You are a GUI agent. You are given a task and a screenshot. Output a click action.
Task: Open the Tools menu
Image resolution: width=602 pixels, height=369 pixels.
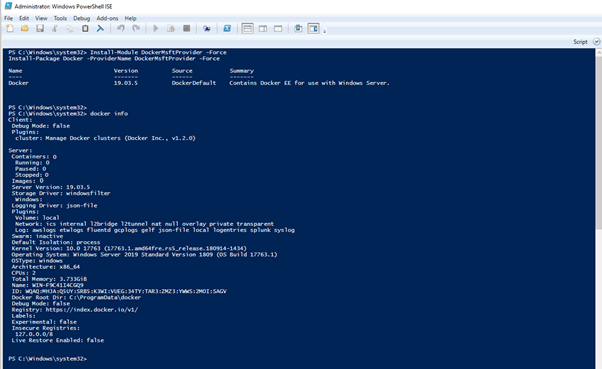tap(60, 18)
